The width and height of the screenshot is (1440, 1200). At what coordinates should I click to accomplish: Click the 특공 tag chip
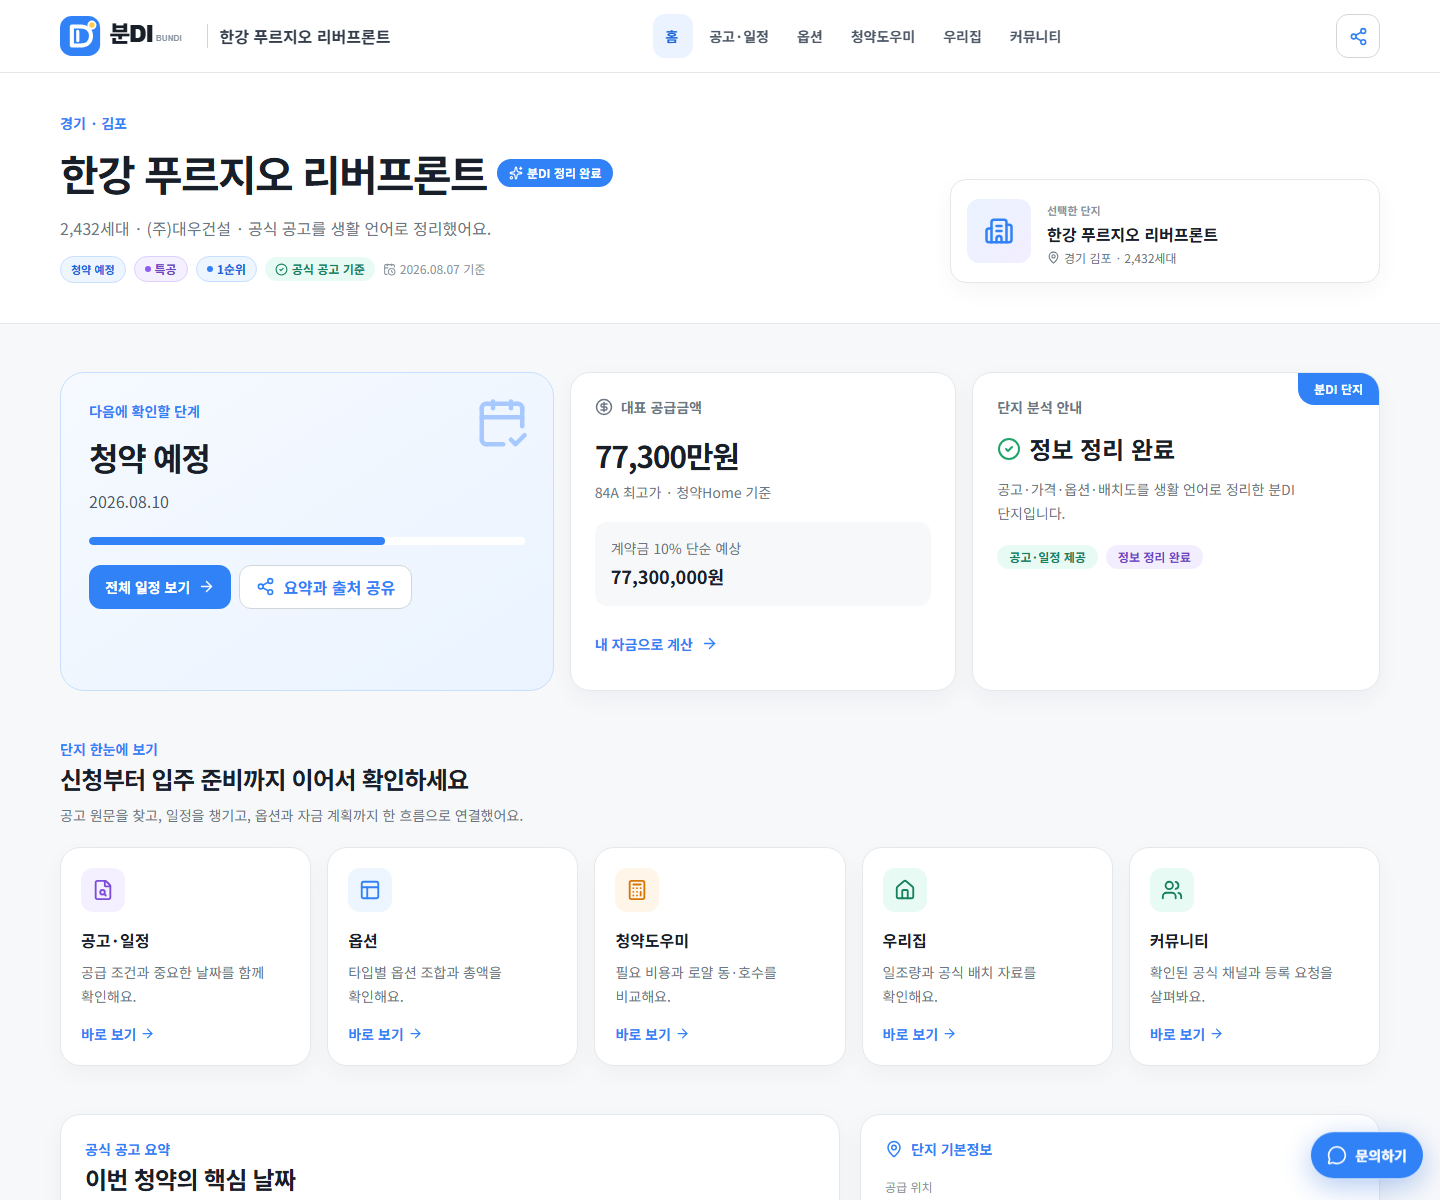tap(161, 269)
